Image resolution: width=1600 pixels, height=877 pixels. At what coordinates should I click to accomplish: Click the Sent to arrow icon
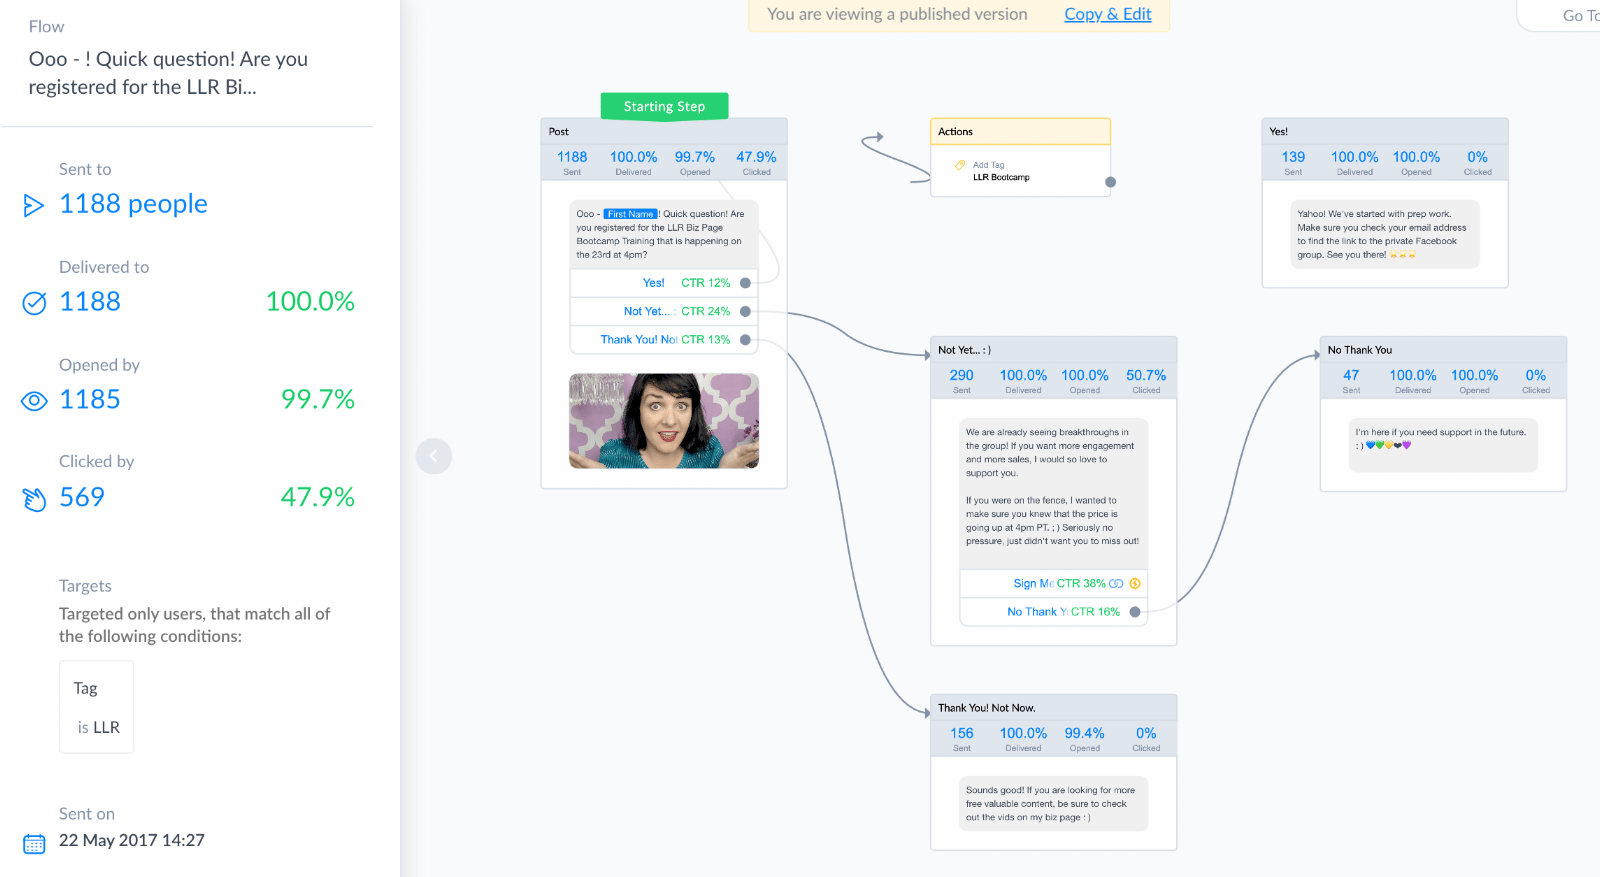click(34, 205)
